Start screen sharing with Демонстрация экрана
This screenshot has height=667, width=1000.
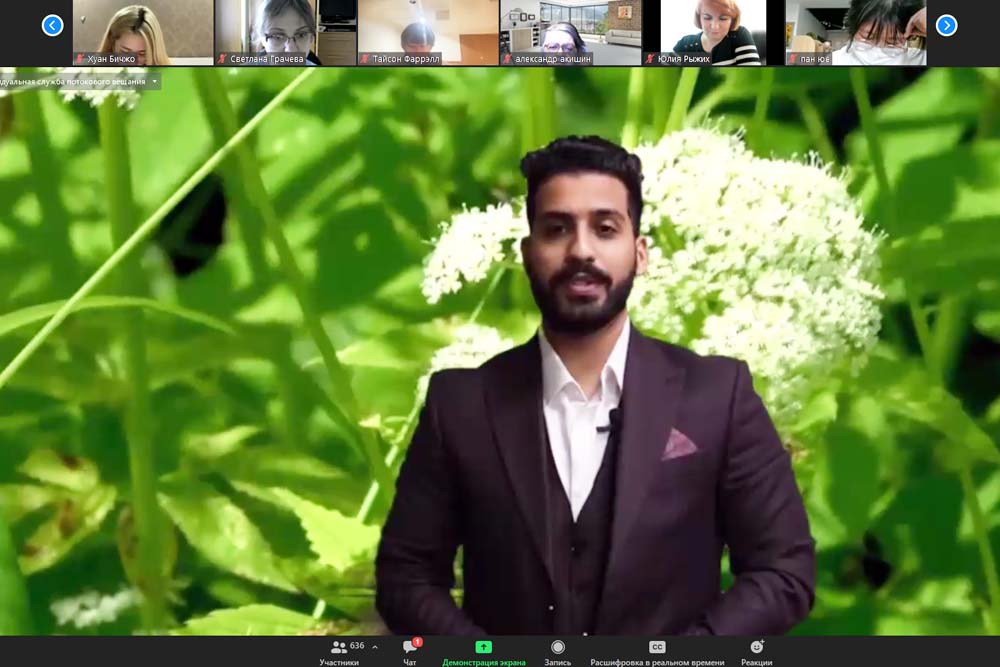point(484,650)
